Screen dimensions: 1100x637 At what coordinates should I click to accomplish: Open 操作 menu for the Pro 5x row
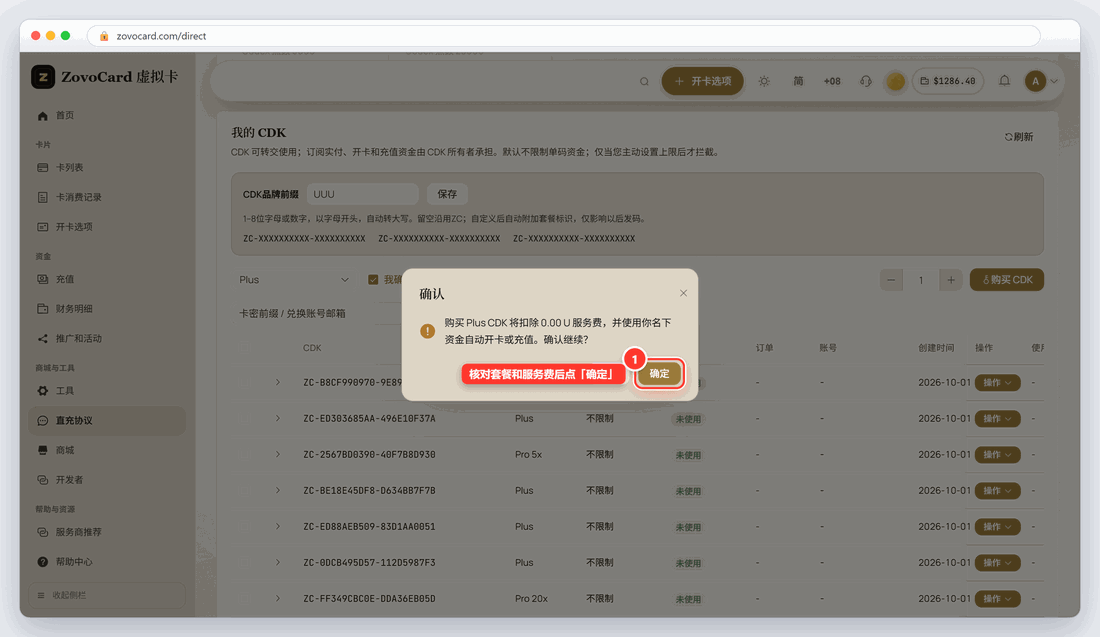click(997, 455)
